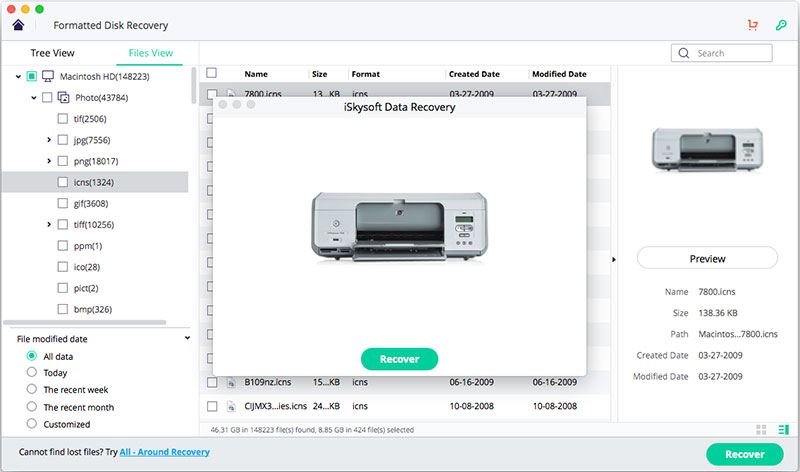Viewport: 800px width, 472px height.
Task: Sort by the Size column header
Action: pyautogui.click(x=319, y=74)
